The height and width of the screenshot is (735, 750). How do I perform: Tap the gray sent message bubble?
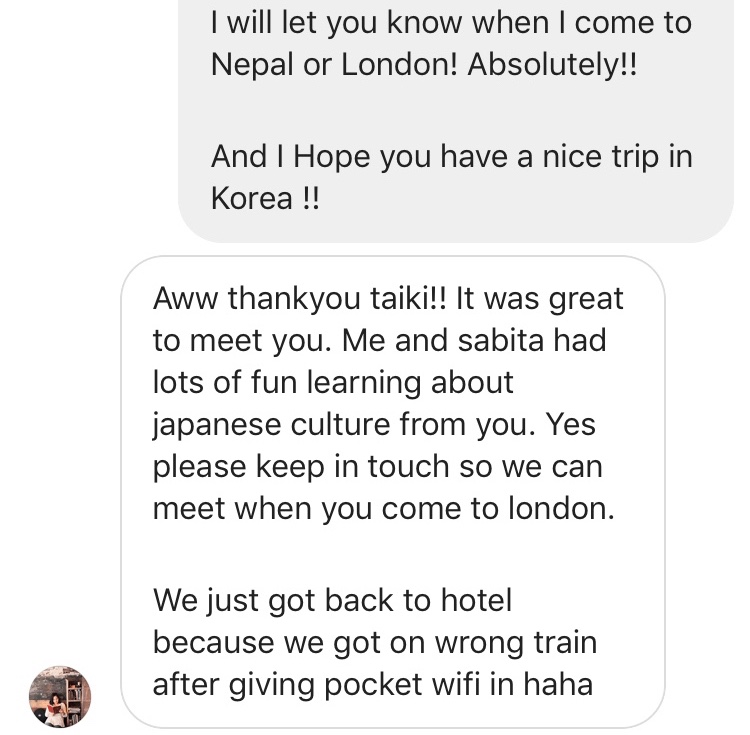click(x=455, y=121)
